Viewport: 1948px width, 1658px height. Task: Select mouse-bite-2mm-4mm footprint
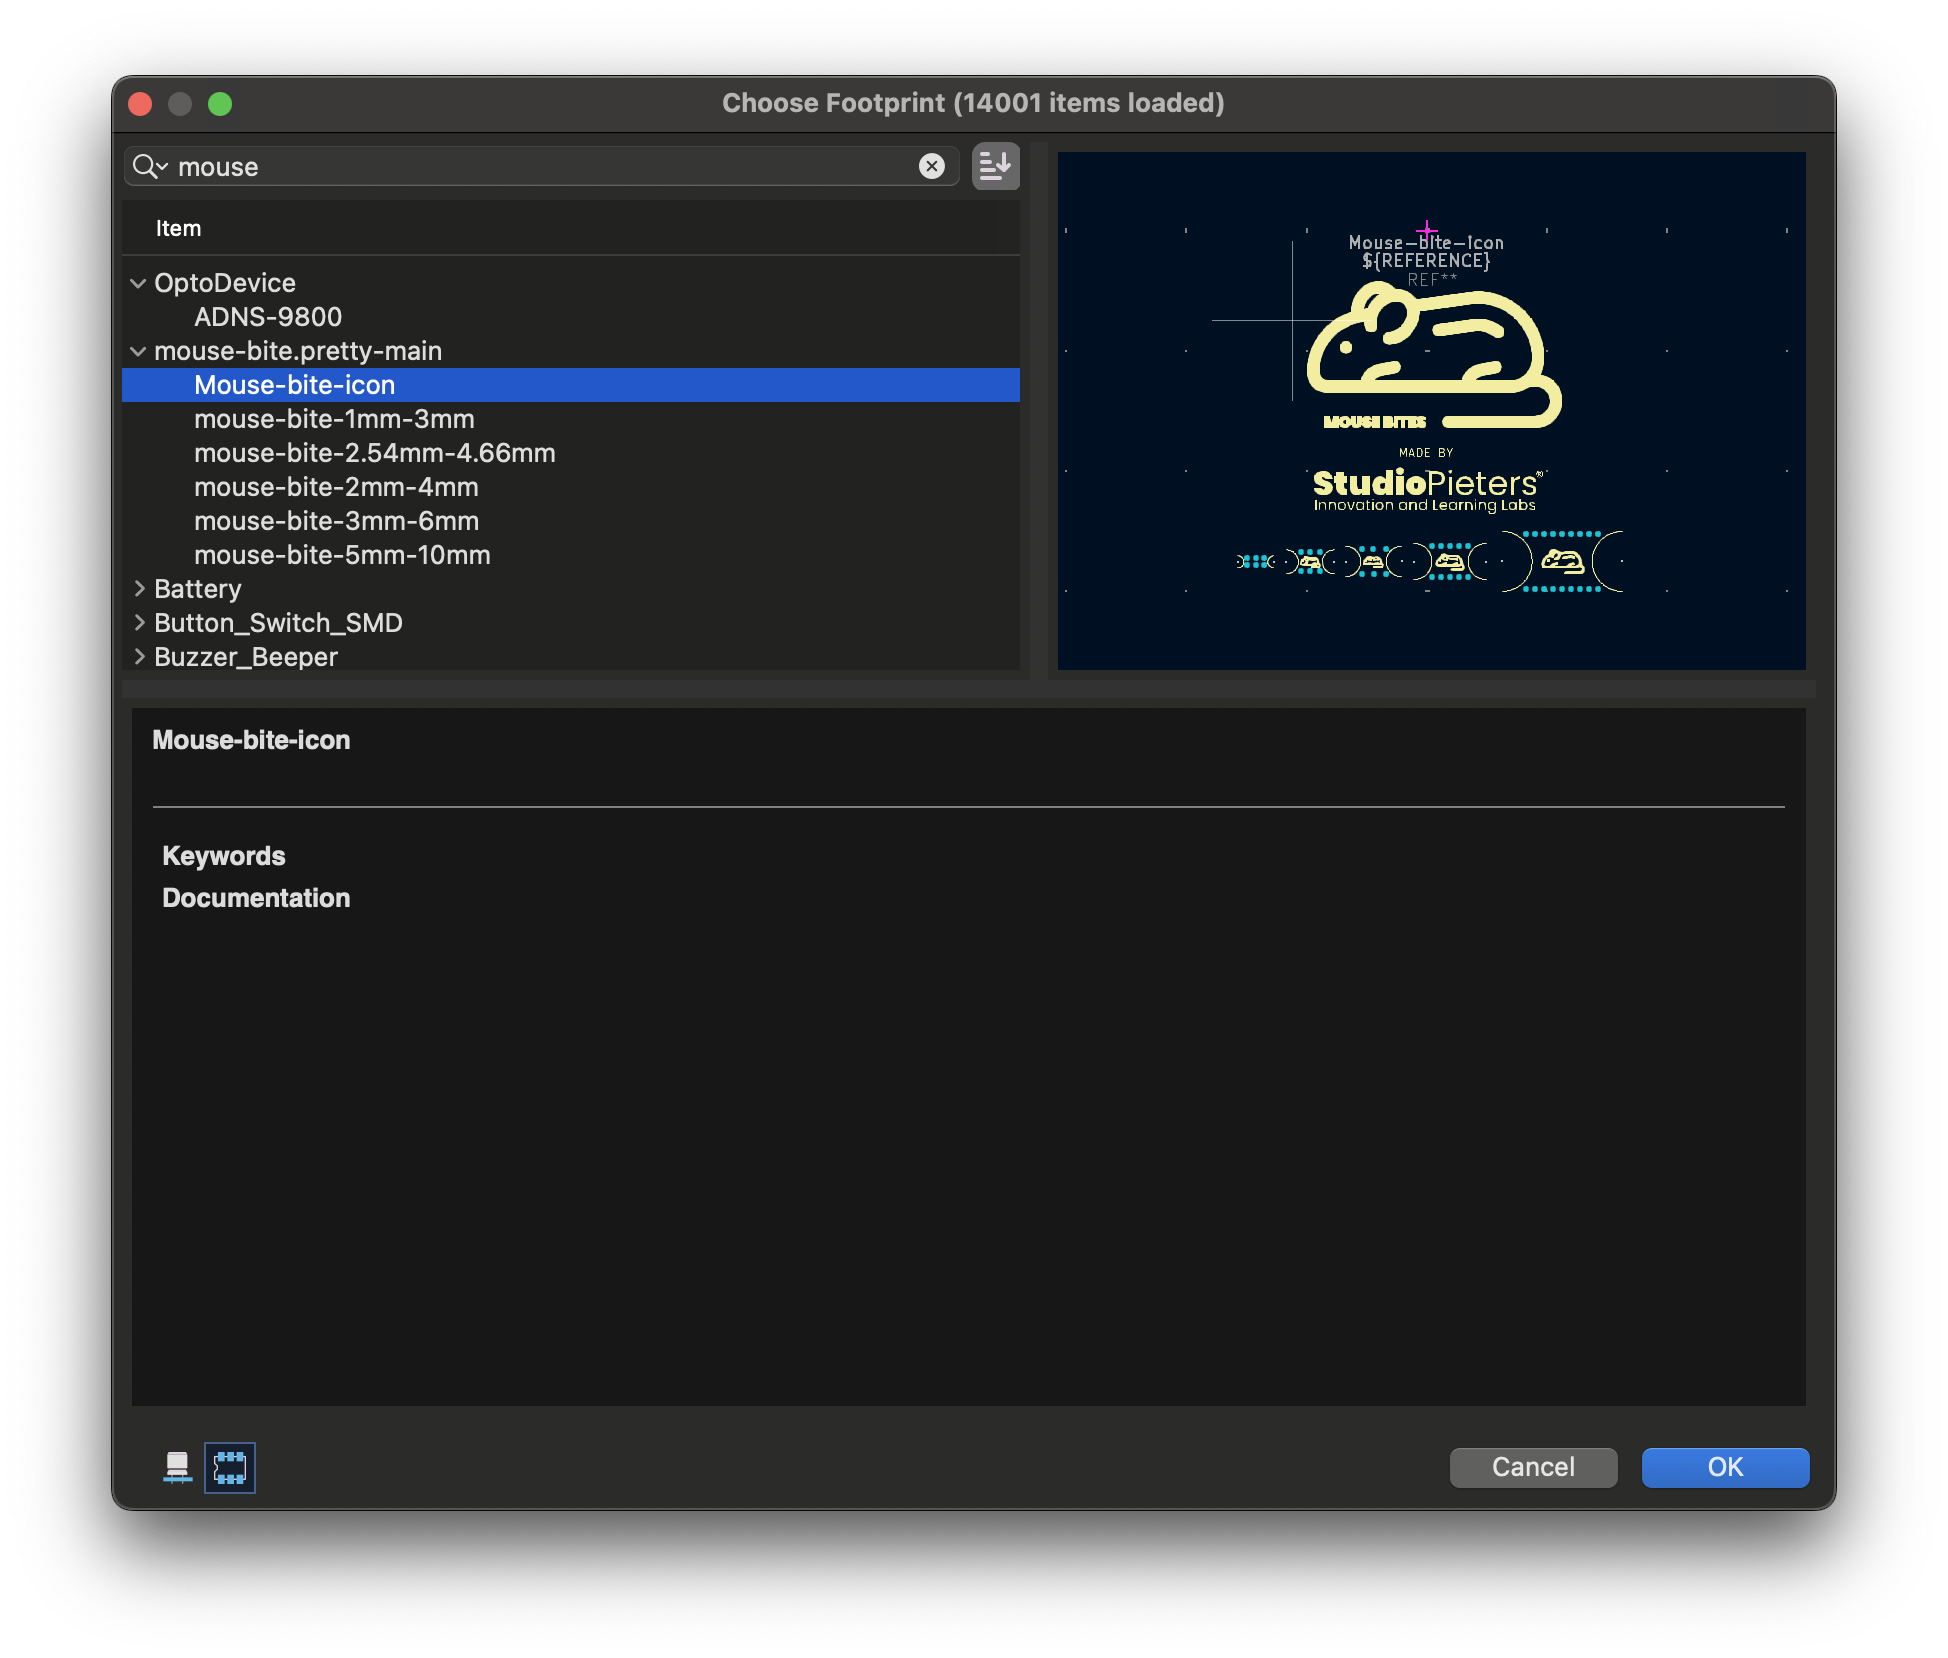click(x=570, y=487)
